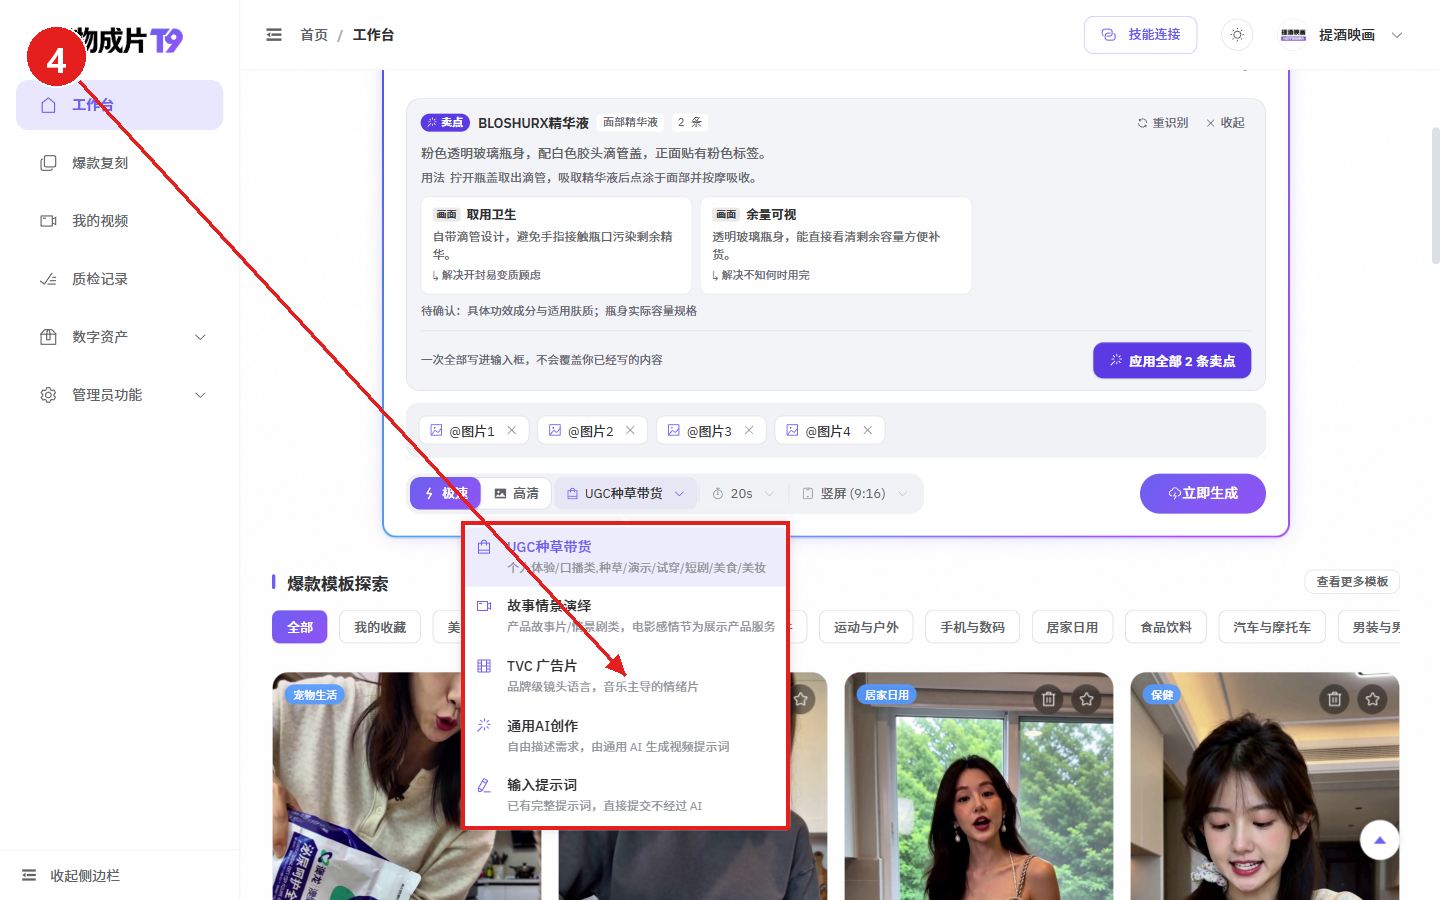Open 爆款复刻 in sidebar
The height and width of the screenshot is (900, 1440).
(x=119, y=163)
